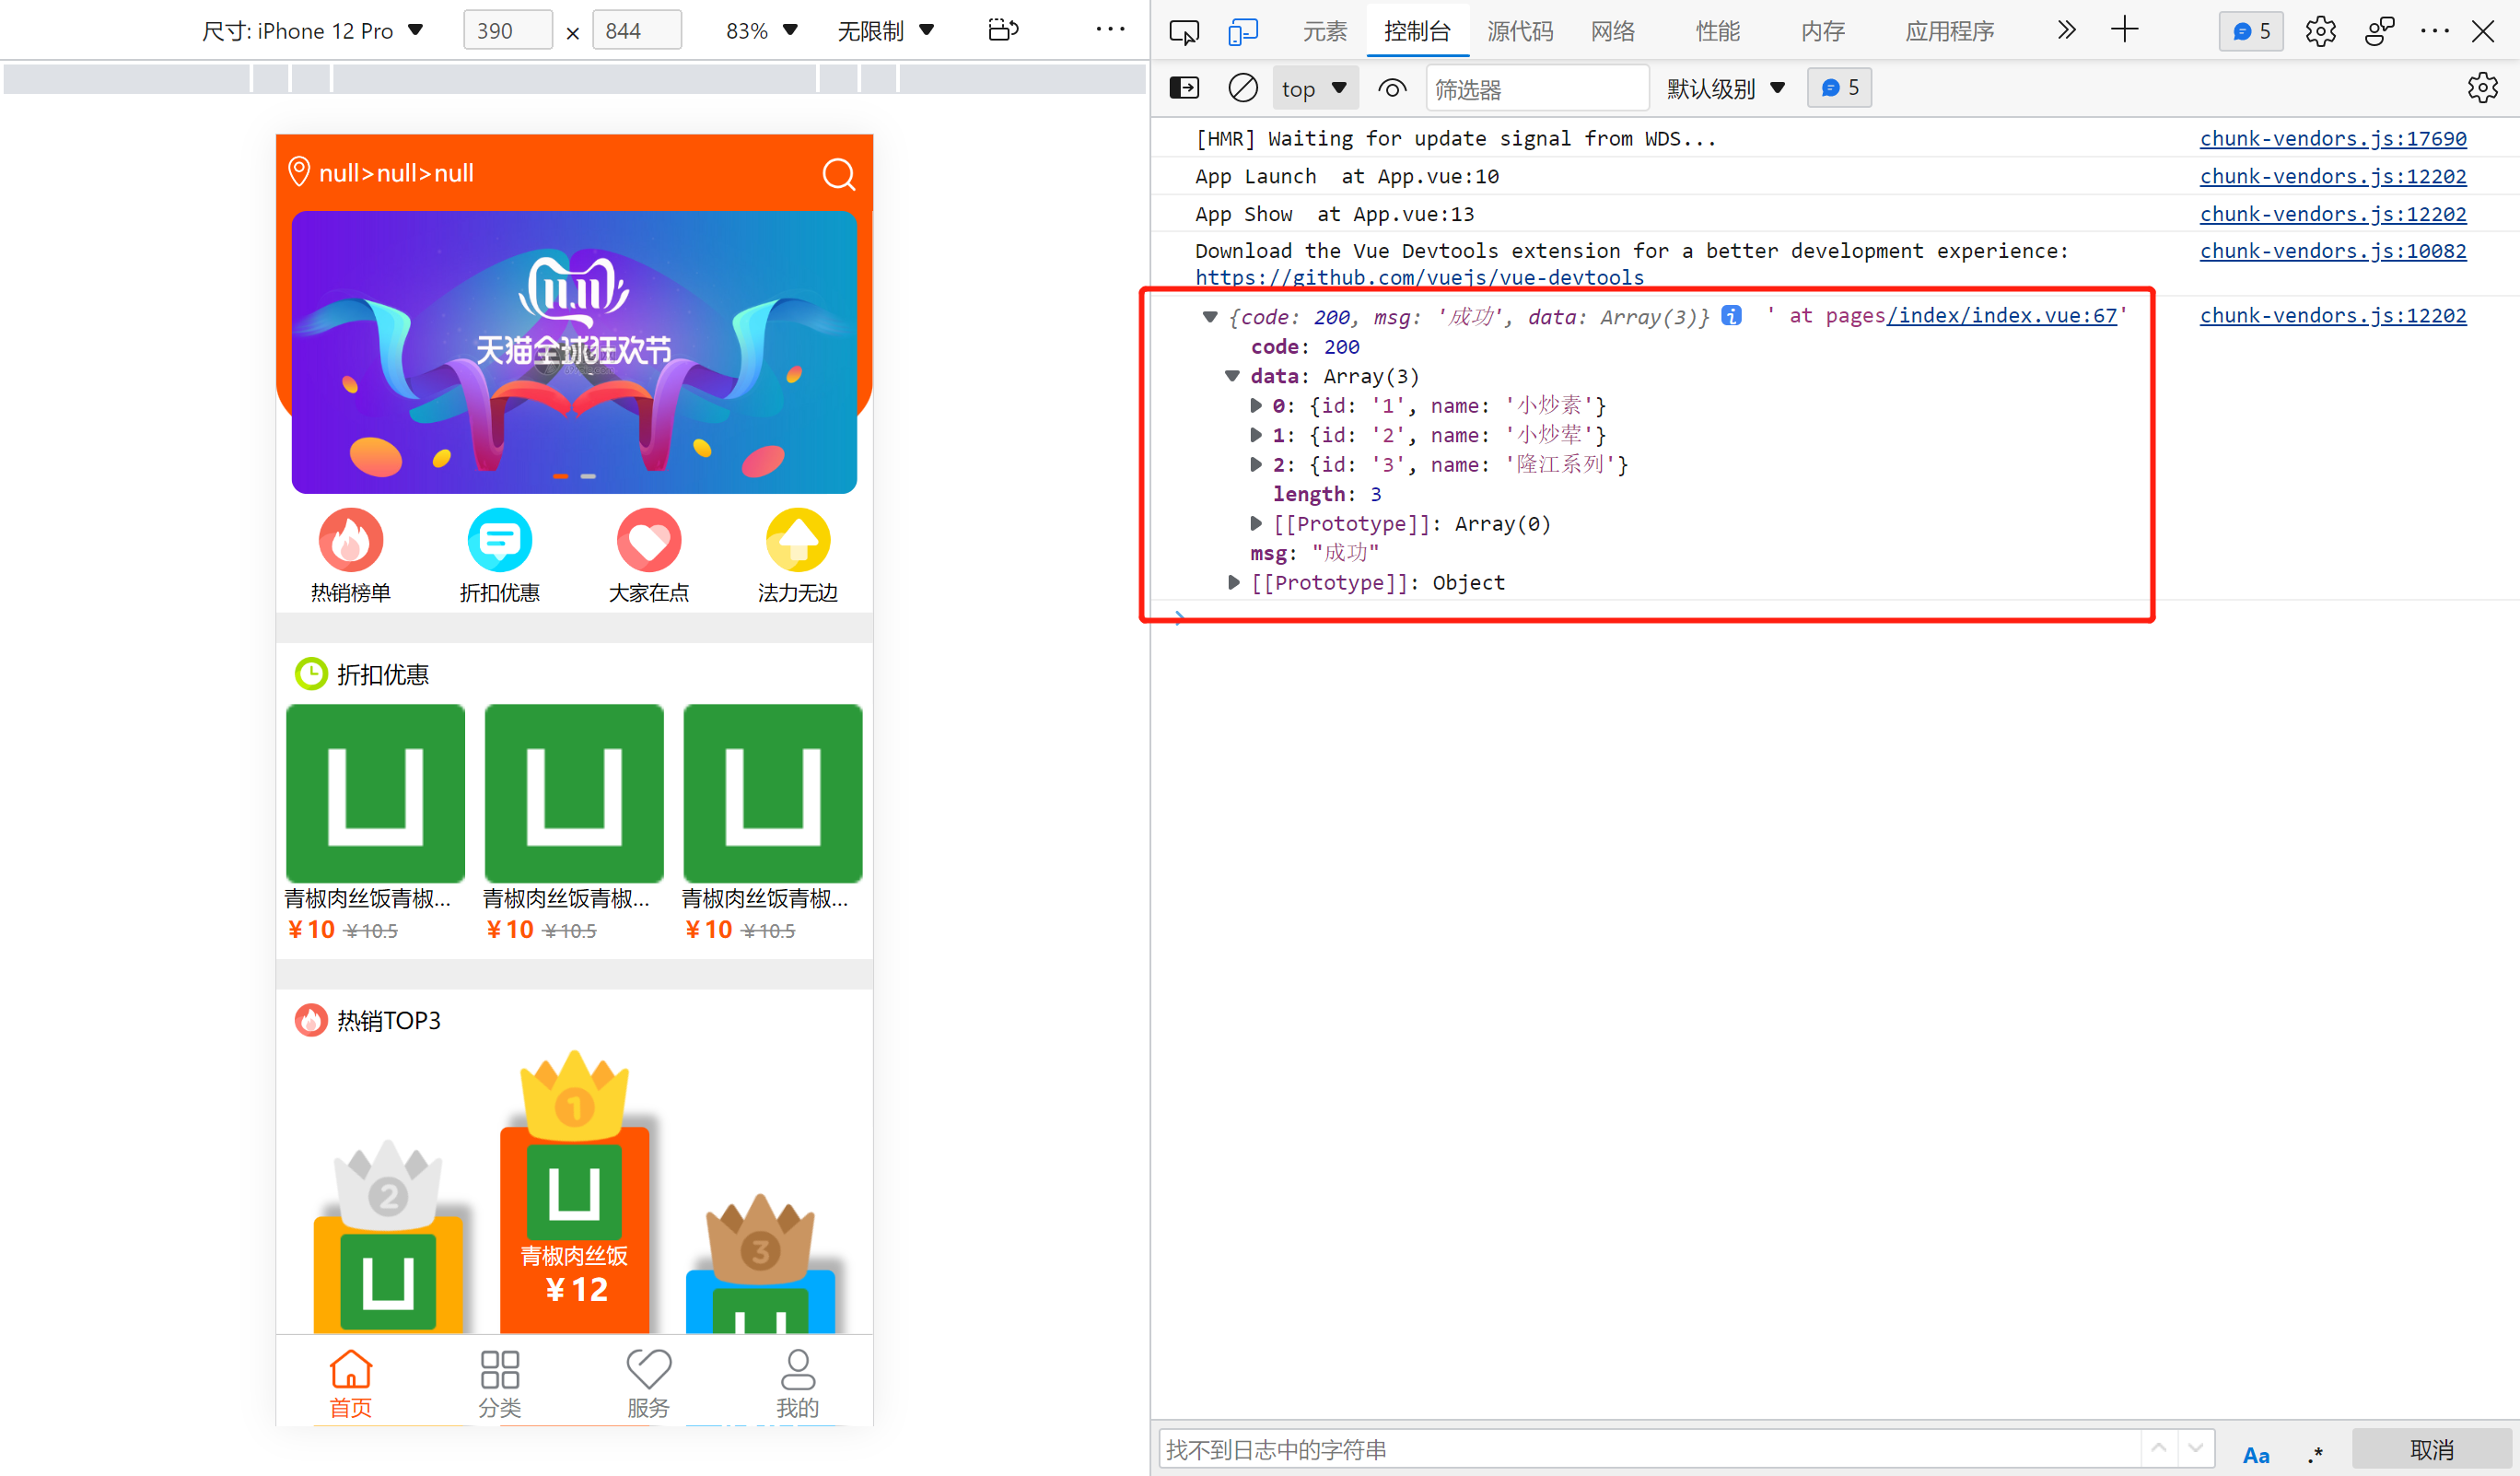Open console settings gear icon
The image size is (2520, 1476).
pos(2482,88)
